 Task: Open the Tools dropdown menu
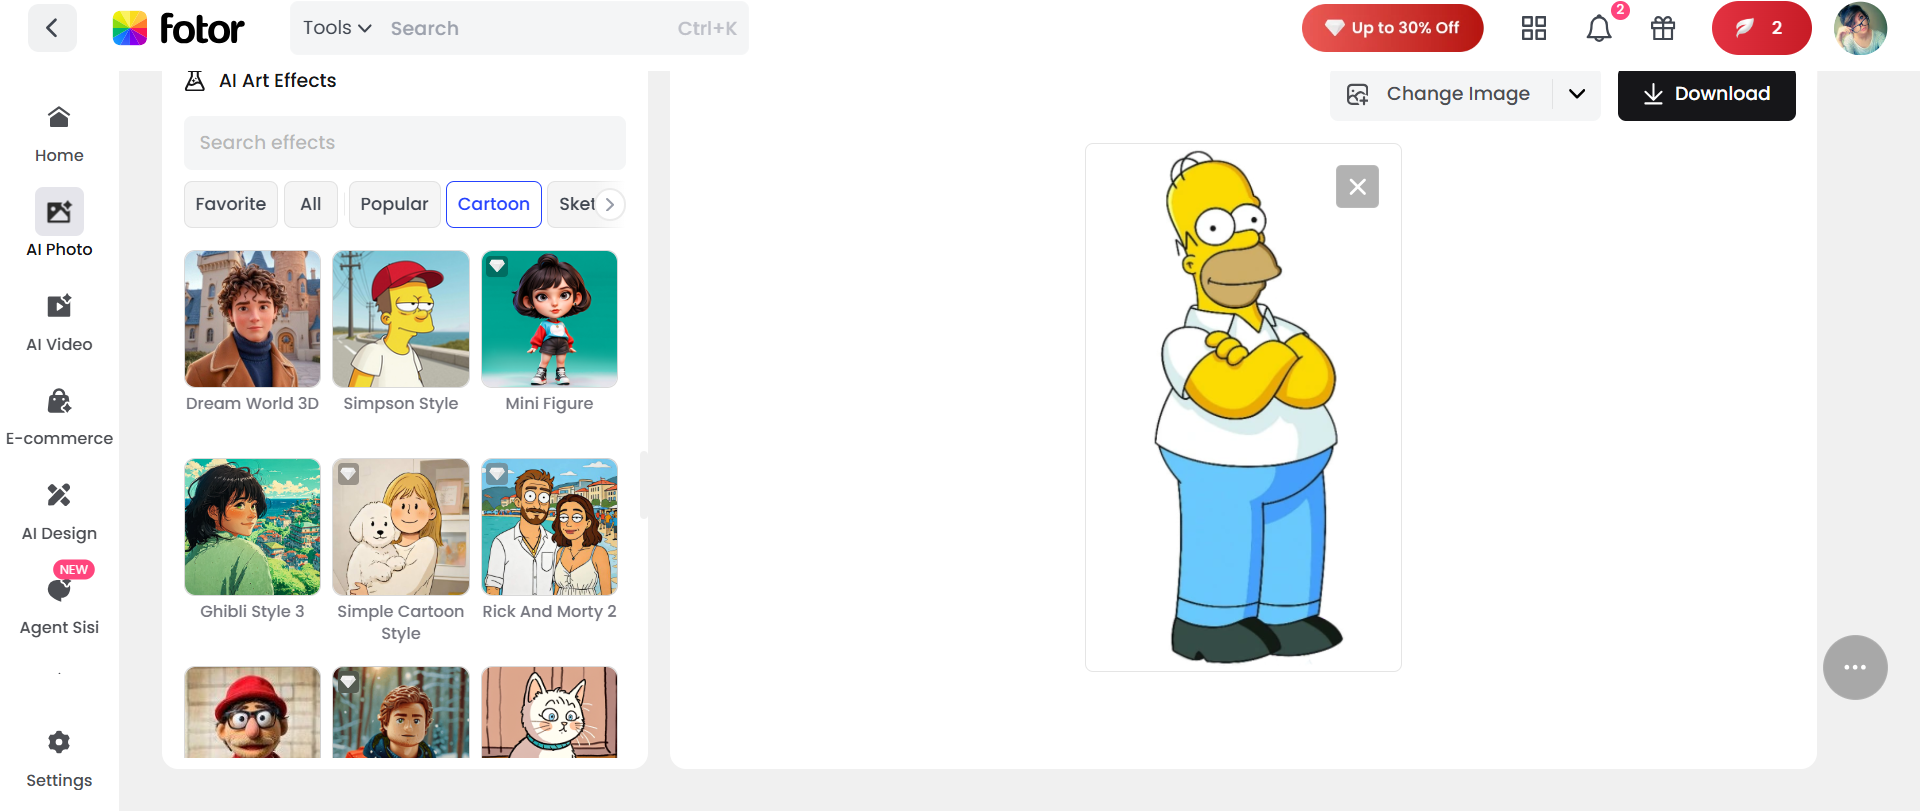(337, 28)
